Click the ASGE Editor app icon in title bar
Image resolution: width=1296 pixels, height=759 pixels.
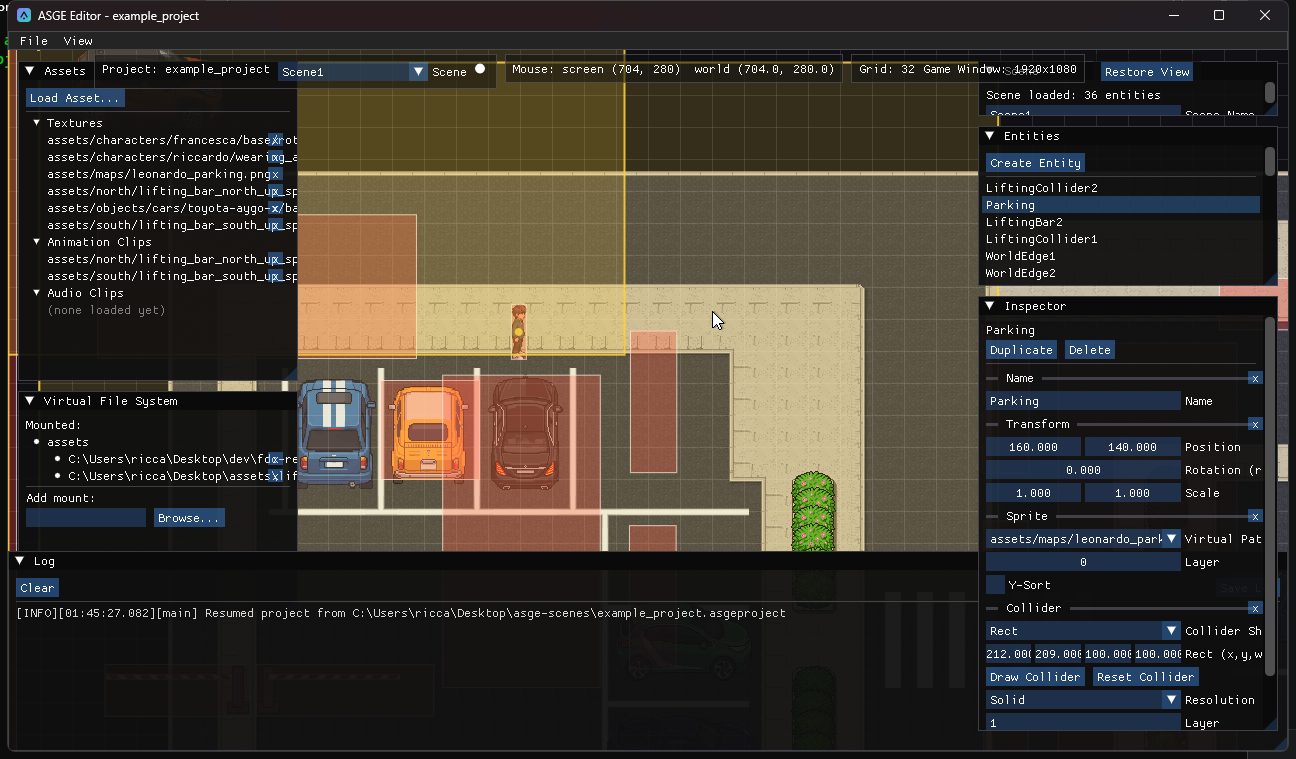25,16
